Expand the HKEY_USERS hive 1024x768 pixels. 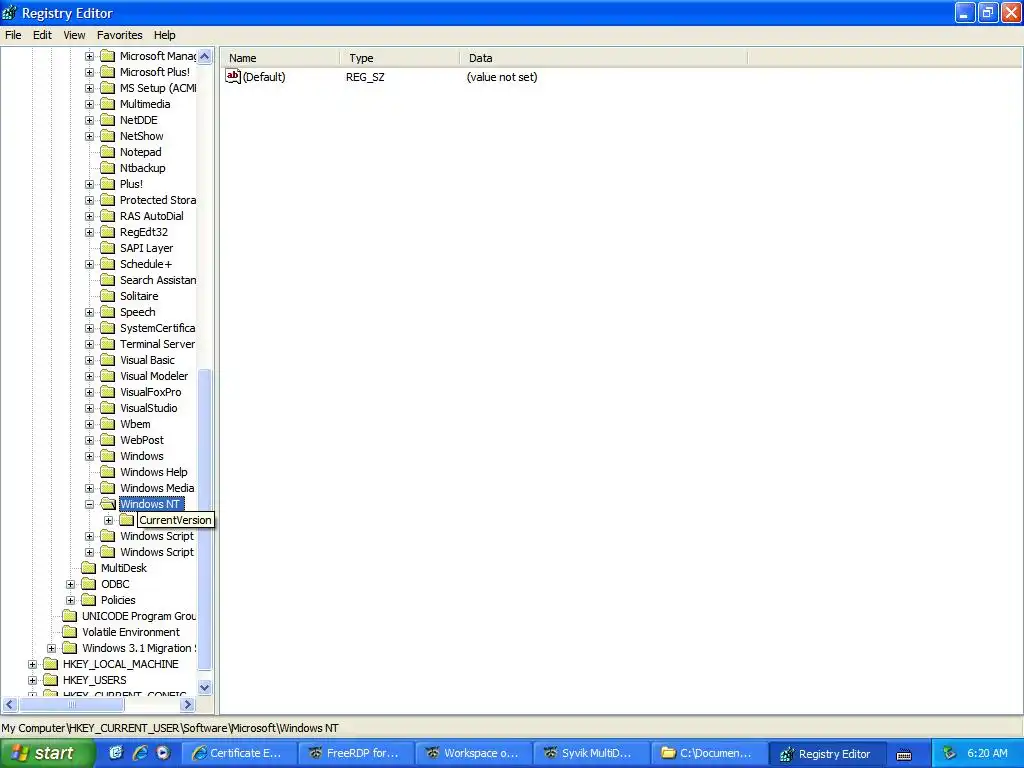33,680
